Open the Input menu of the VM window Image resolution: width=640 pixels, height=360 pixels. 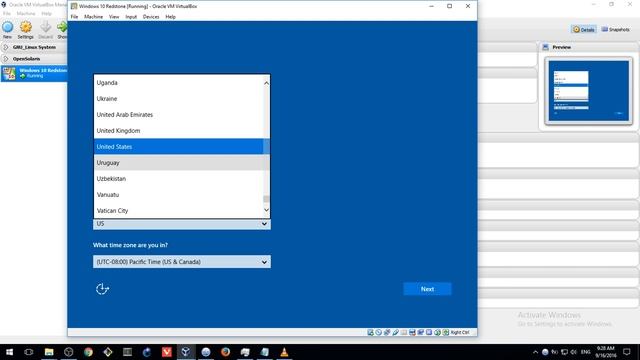[x=131, y=17]
